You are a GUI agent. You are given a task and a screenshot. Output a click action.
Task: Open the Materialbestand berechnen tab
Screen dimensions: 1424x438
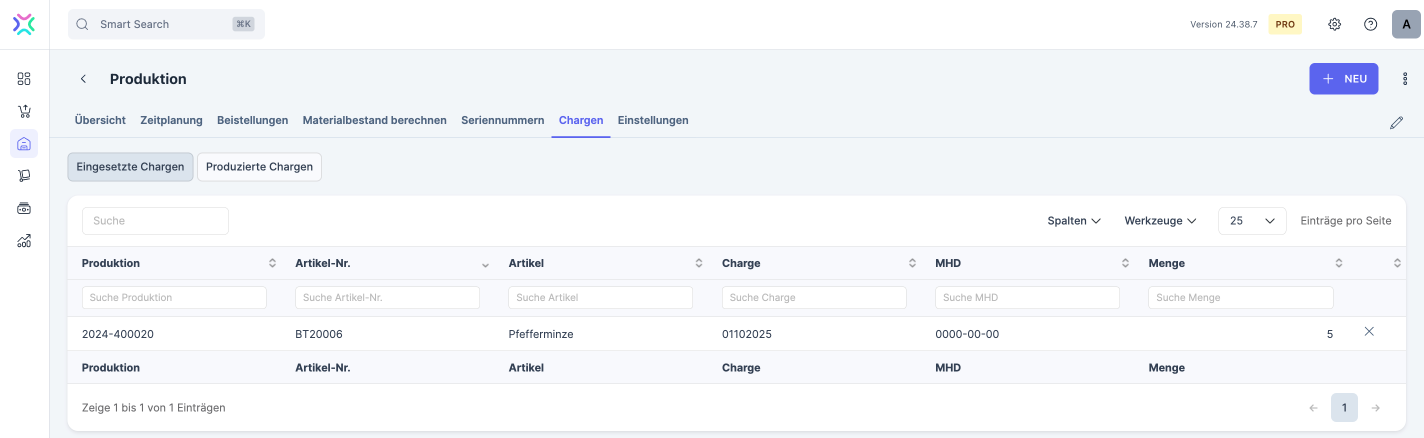point(374,120)
